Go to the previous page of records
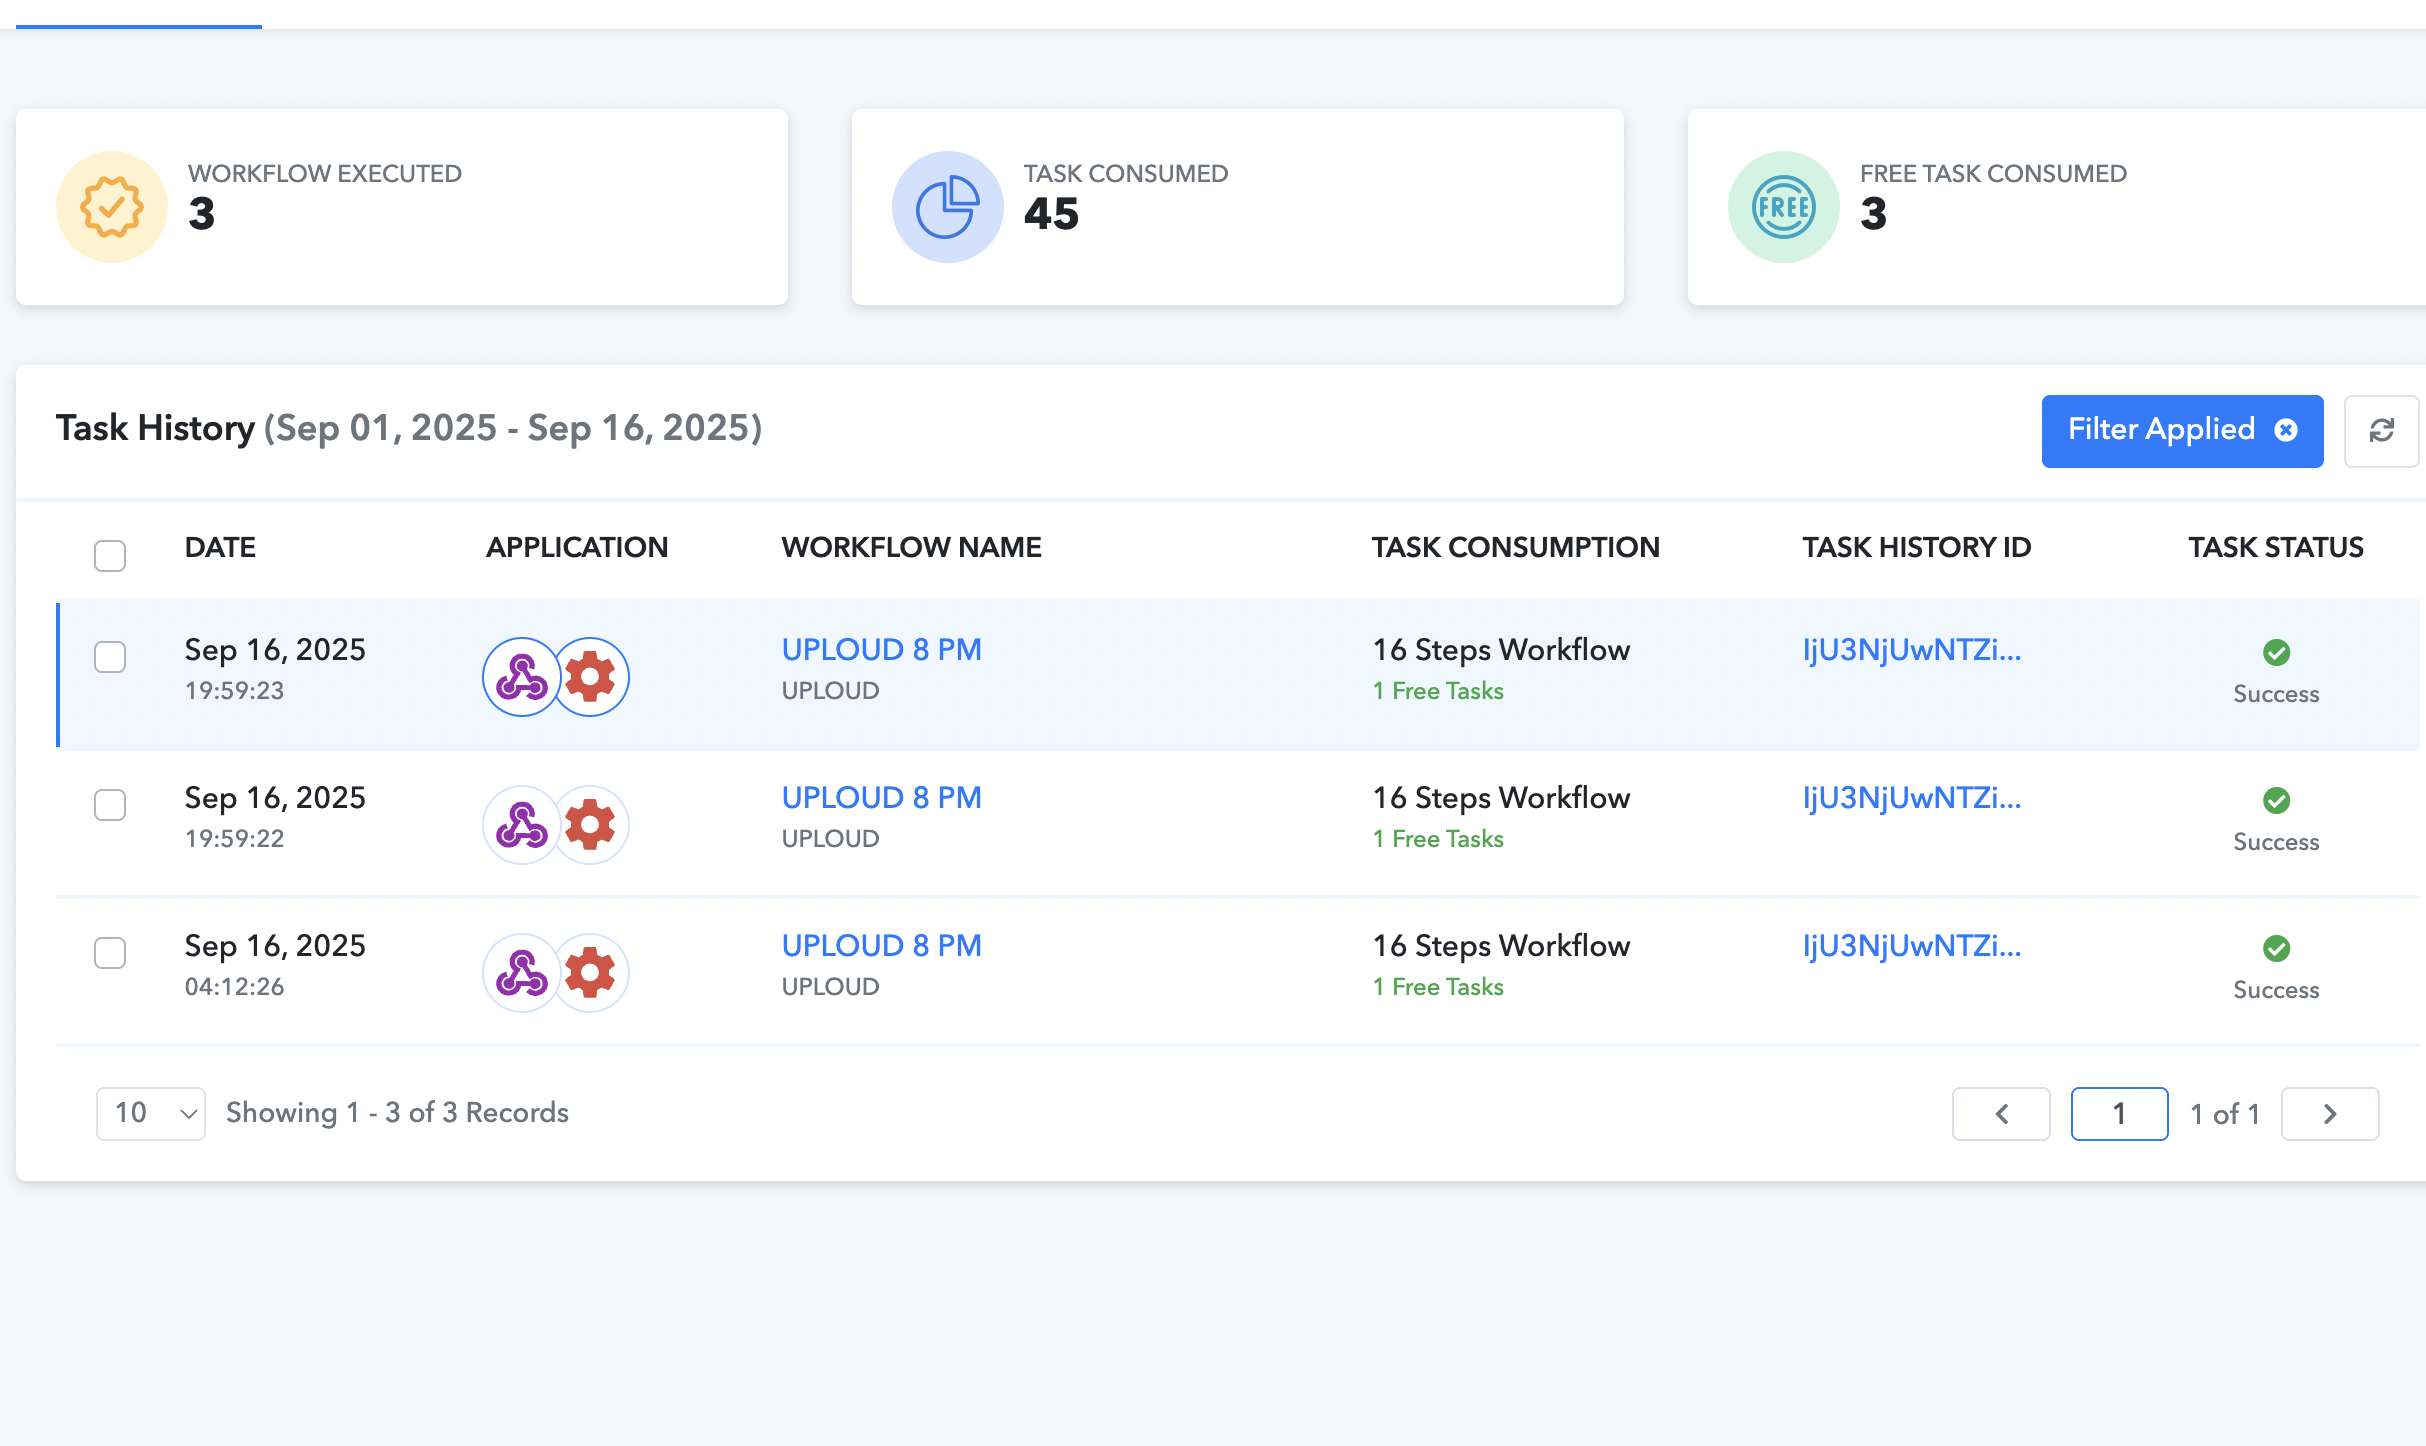The width and height of the screenshot is (2426, 1446). [2001, 1113]
